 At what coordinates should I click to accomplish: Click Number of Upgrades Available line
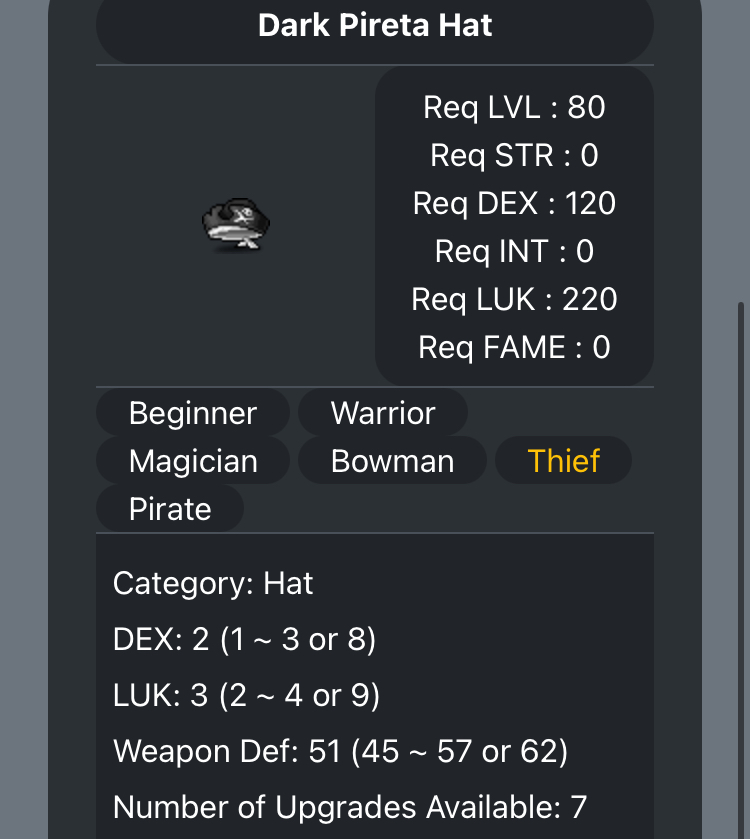click(x=349, y=806)
